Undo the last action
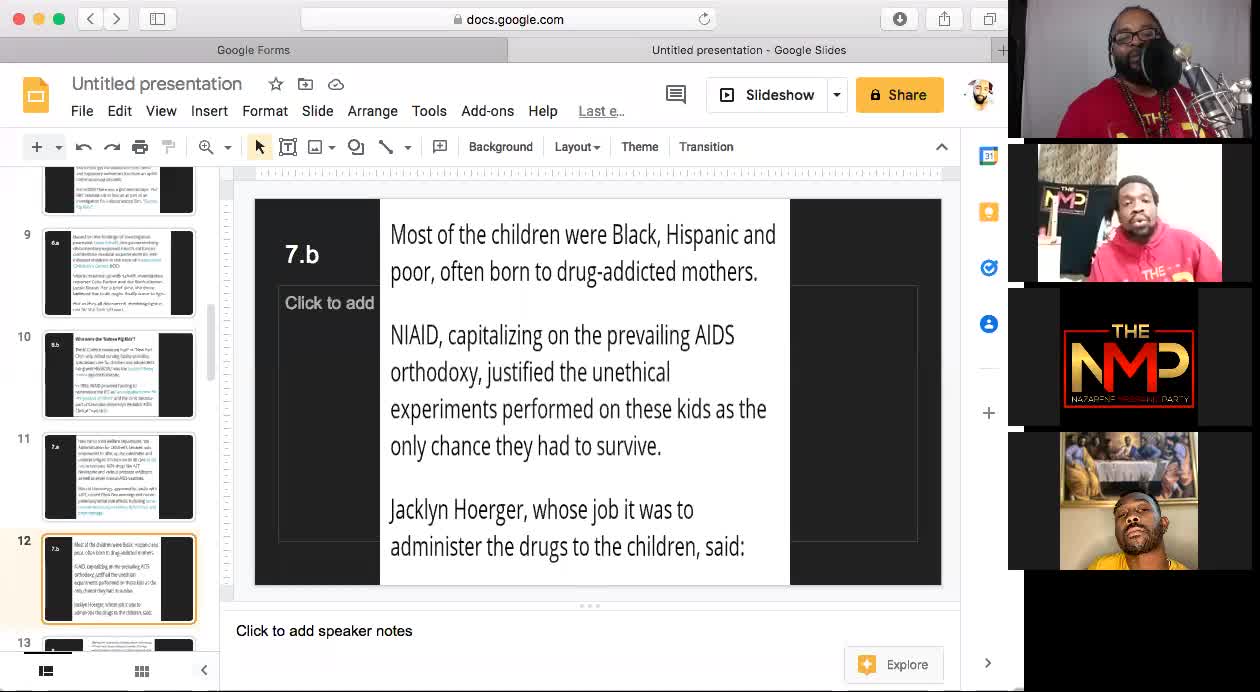The image size is (1260, 692). click(84, 147)
